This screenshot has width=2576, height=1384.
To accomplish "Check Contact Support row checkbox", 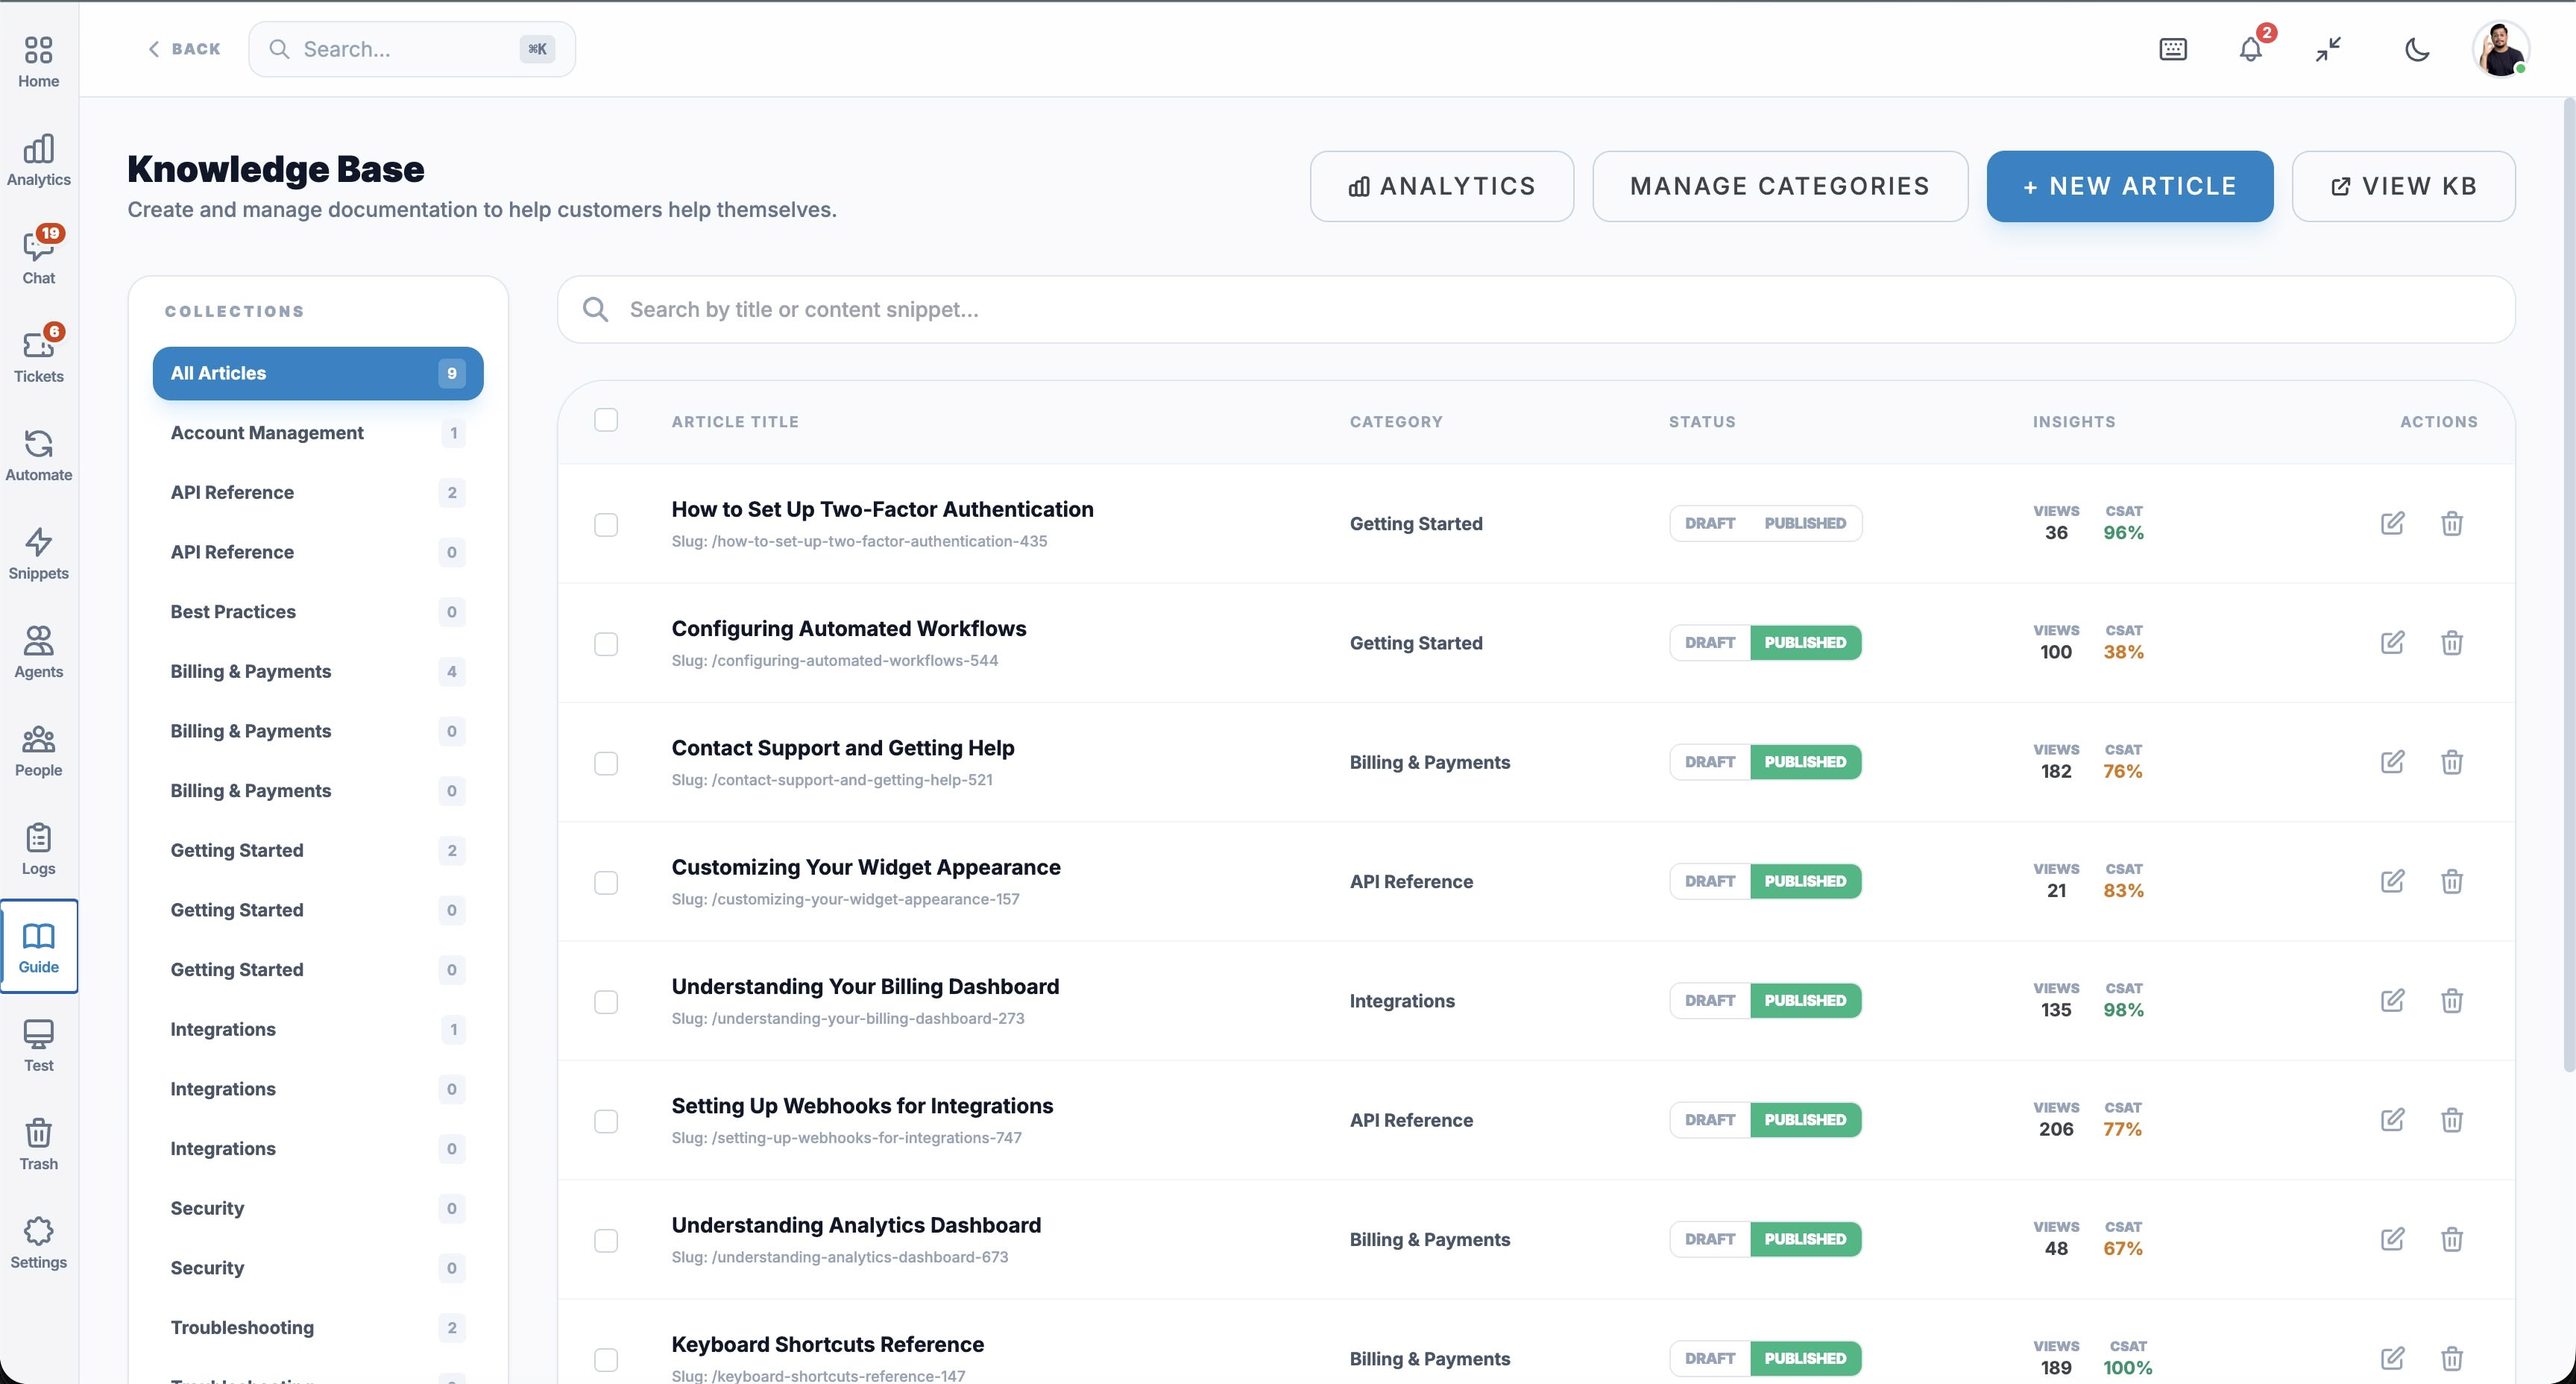I will [x=606, y=763].
